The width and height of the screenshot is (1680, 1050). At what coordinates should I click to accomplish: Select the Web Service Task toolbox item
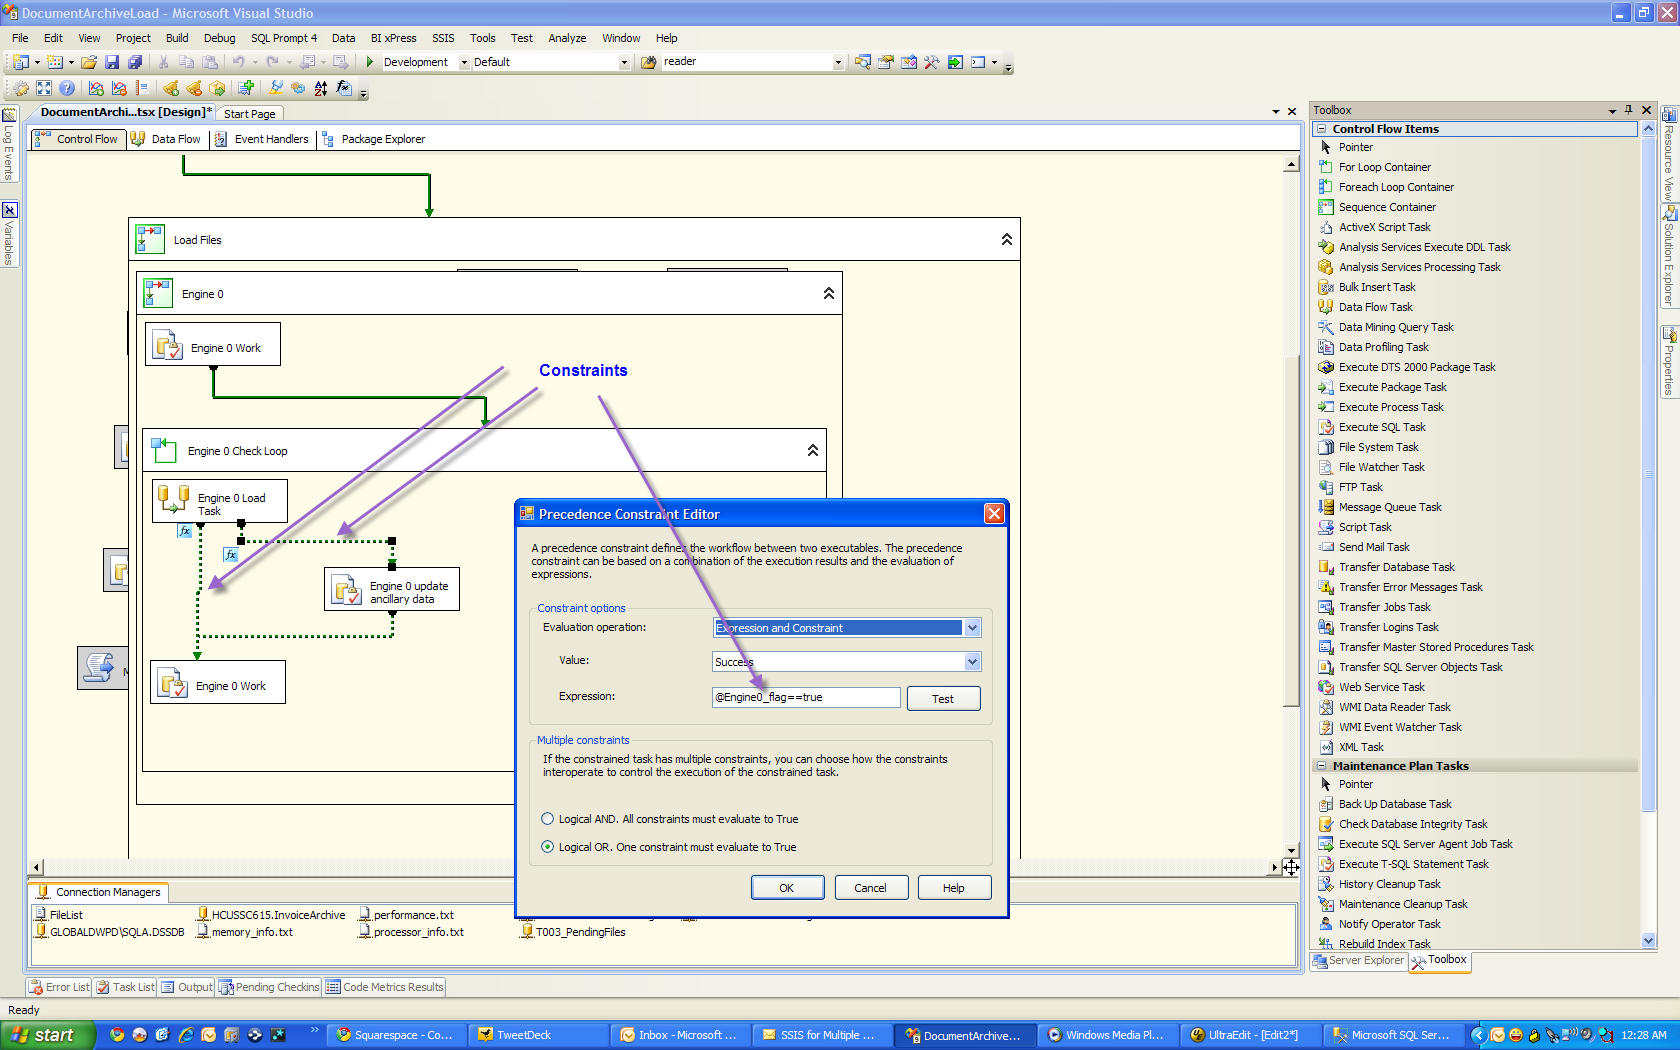click(1381, 687)
